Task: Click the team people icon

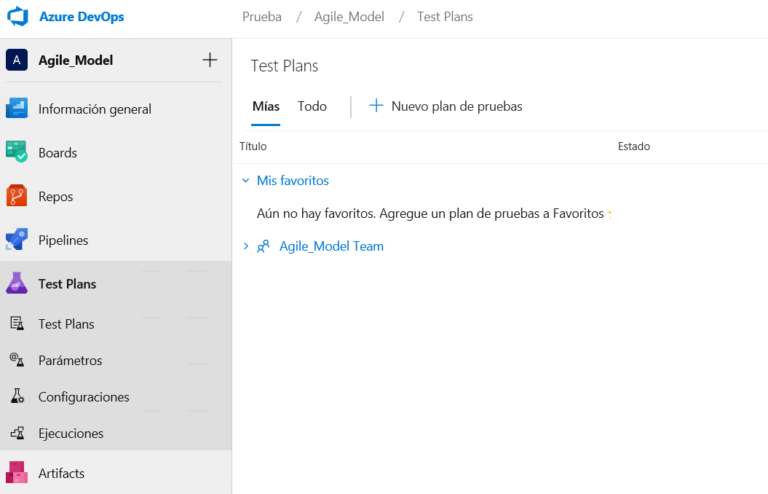Action: click(x=264, y=246)
